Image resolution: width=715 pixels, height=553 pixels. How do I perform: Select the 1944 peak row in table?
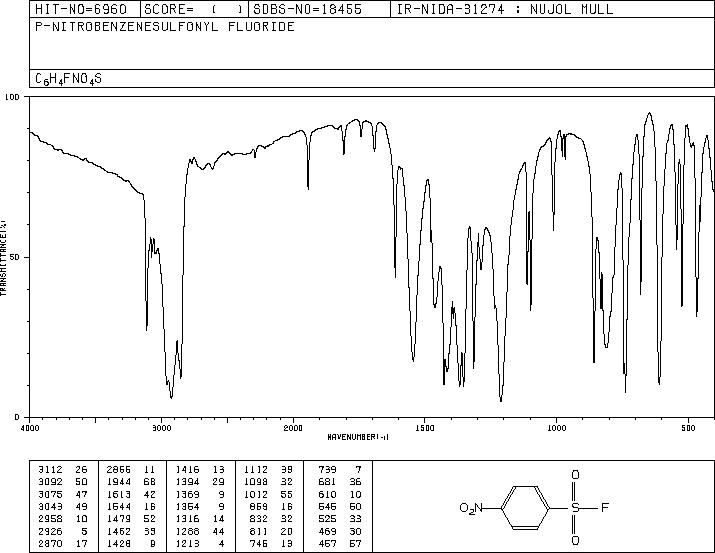(x=131, y=482)
